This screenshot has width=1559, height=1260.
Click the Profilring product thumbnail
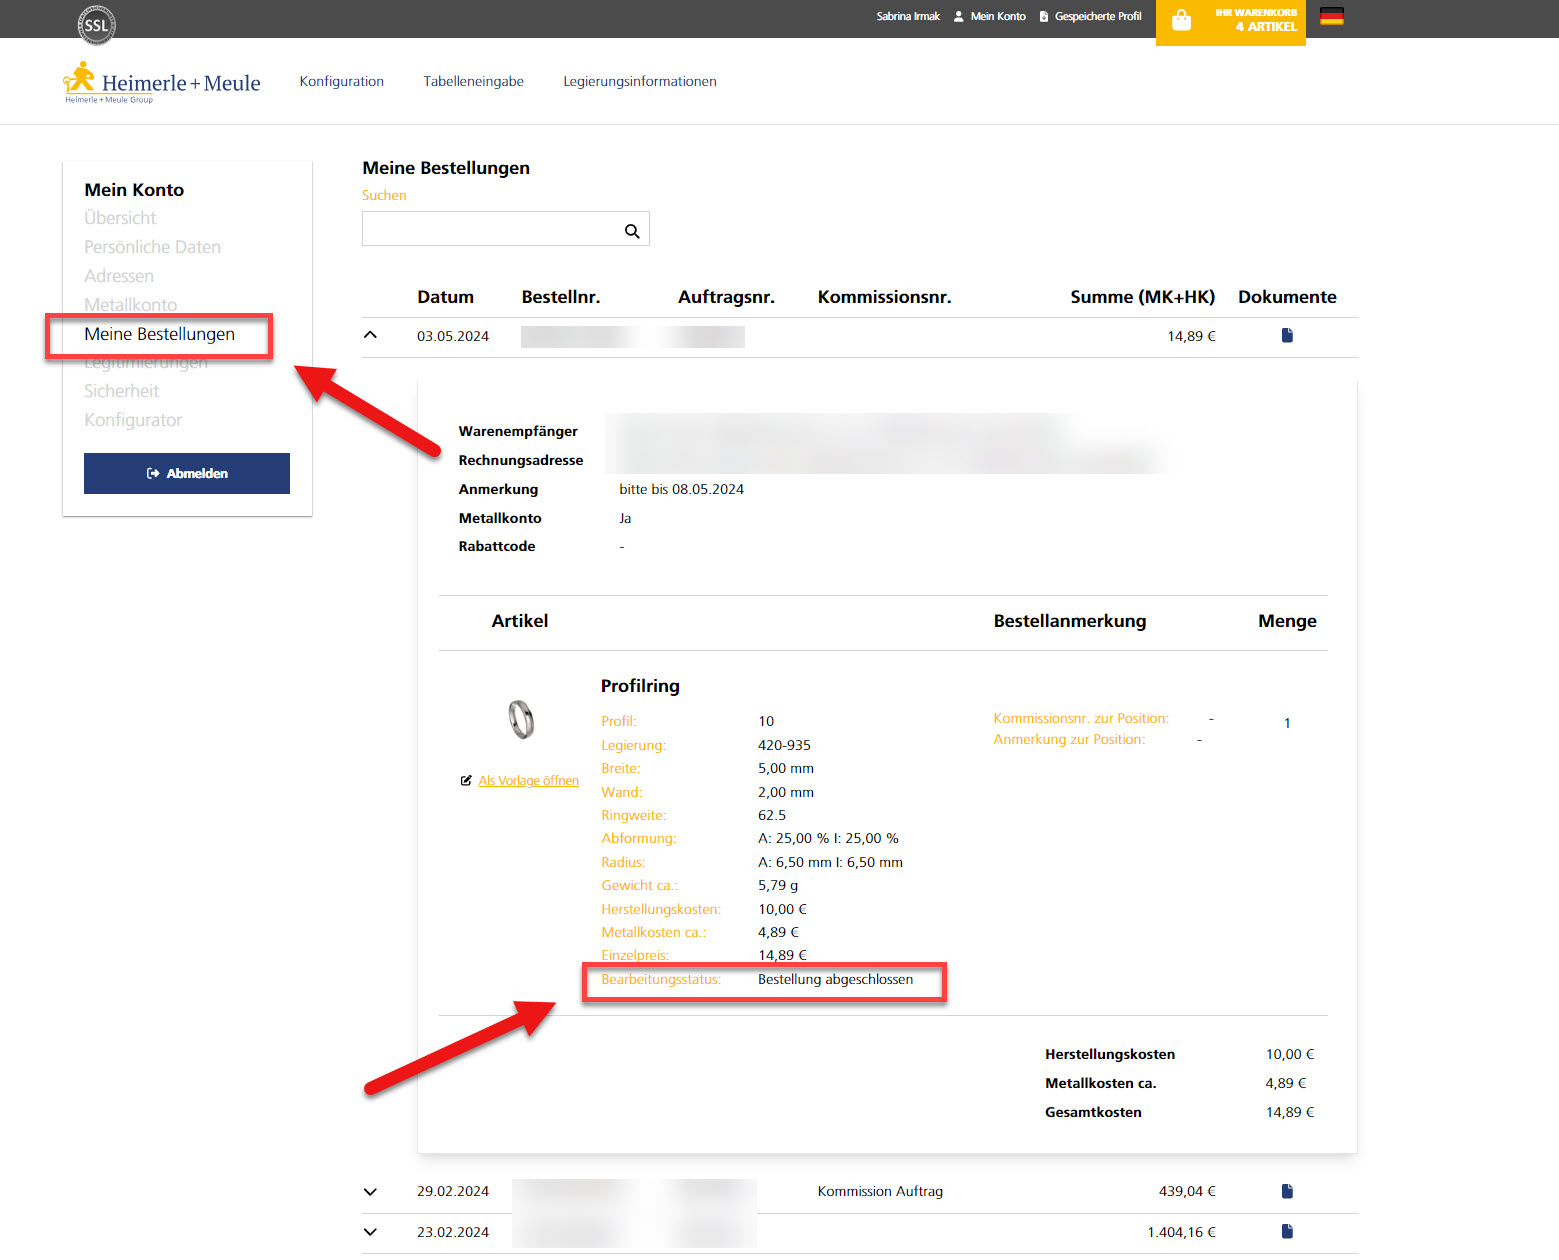[521, 719]
